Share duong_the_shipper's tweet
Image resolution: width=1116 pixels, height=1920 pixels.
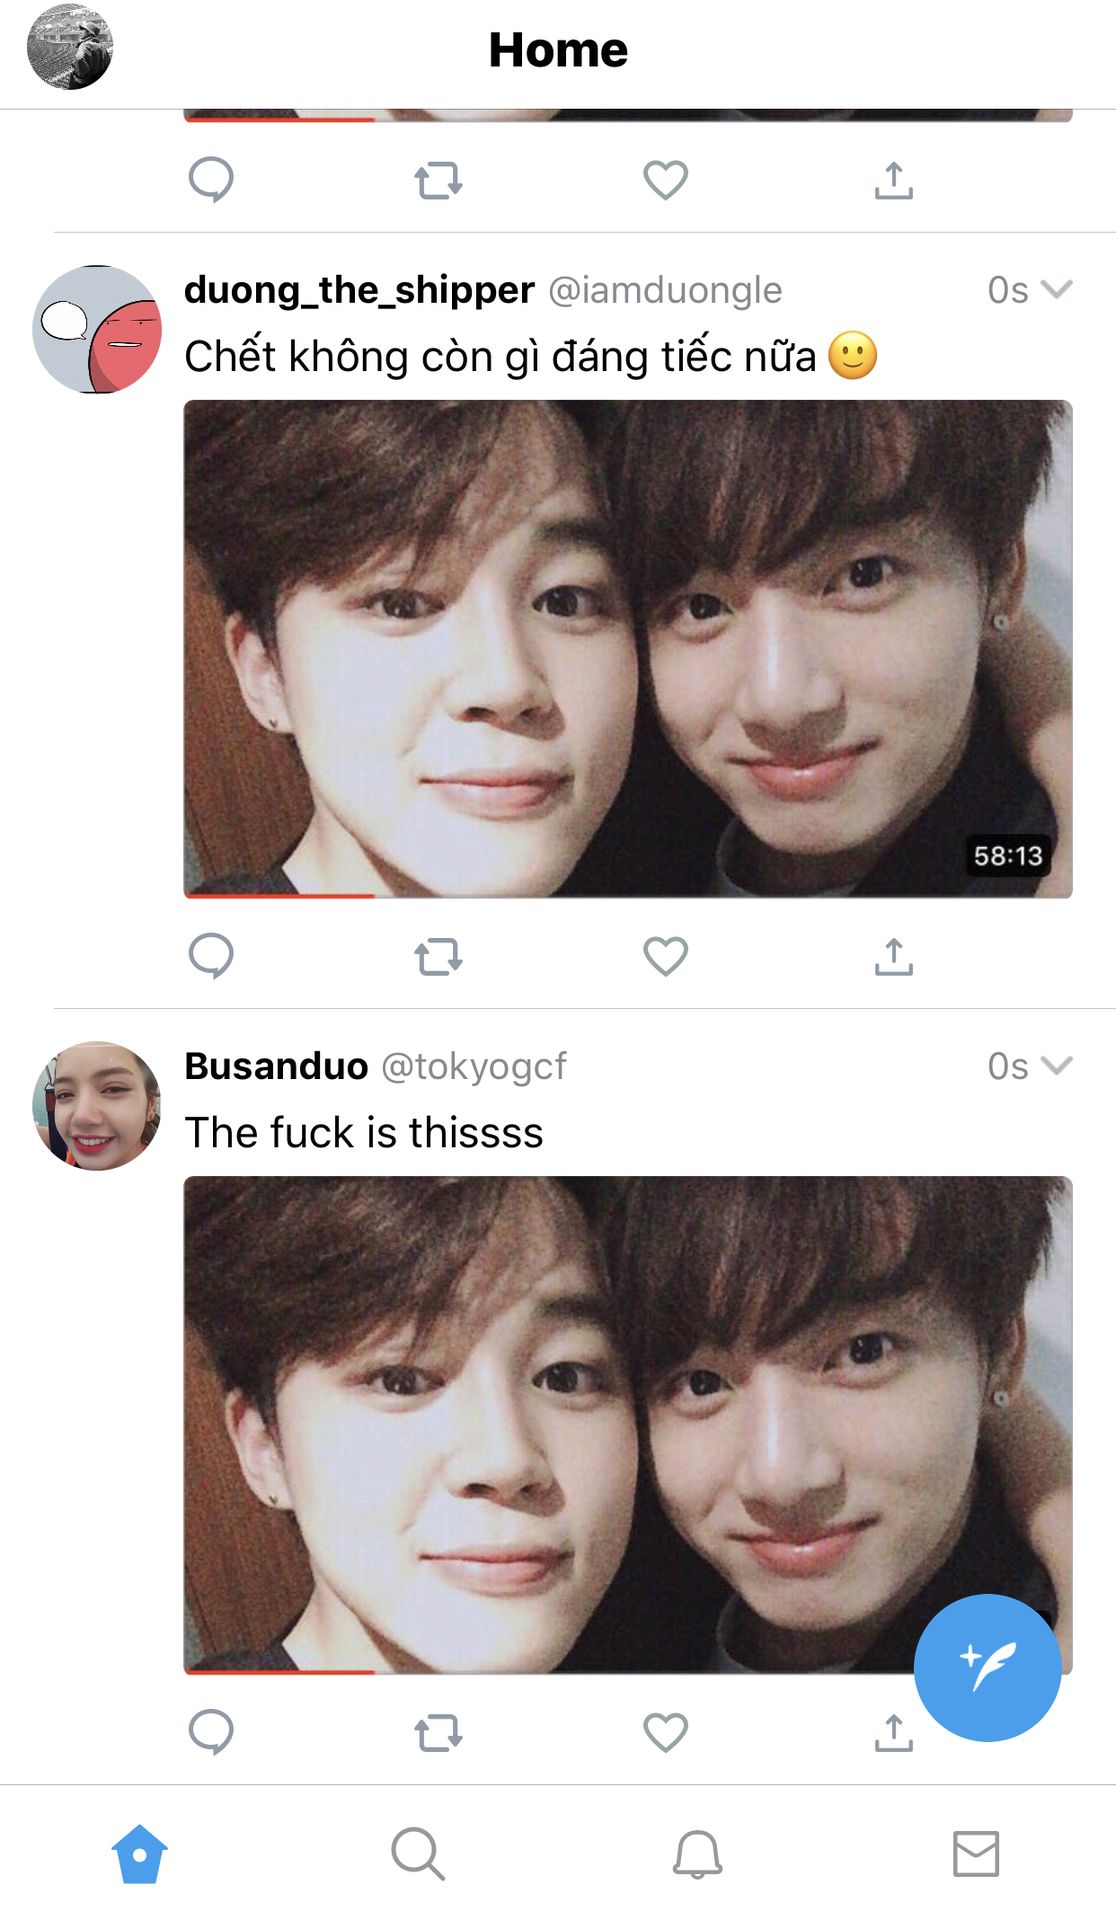[x=893, y=956]
